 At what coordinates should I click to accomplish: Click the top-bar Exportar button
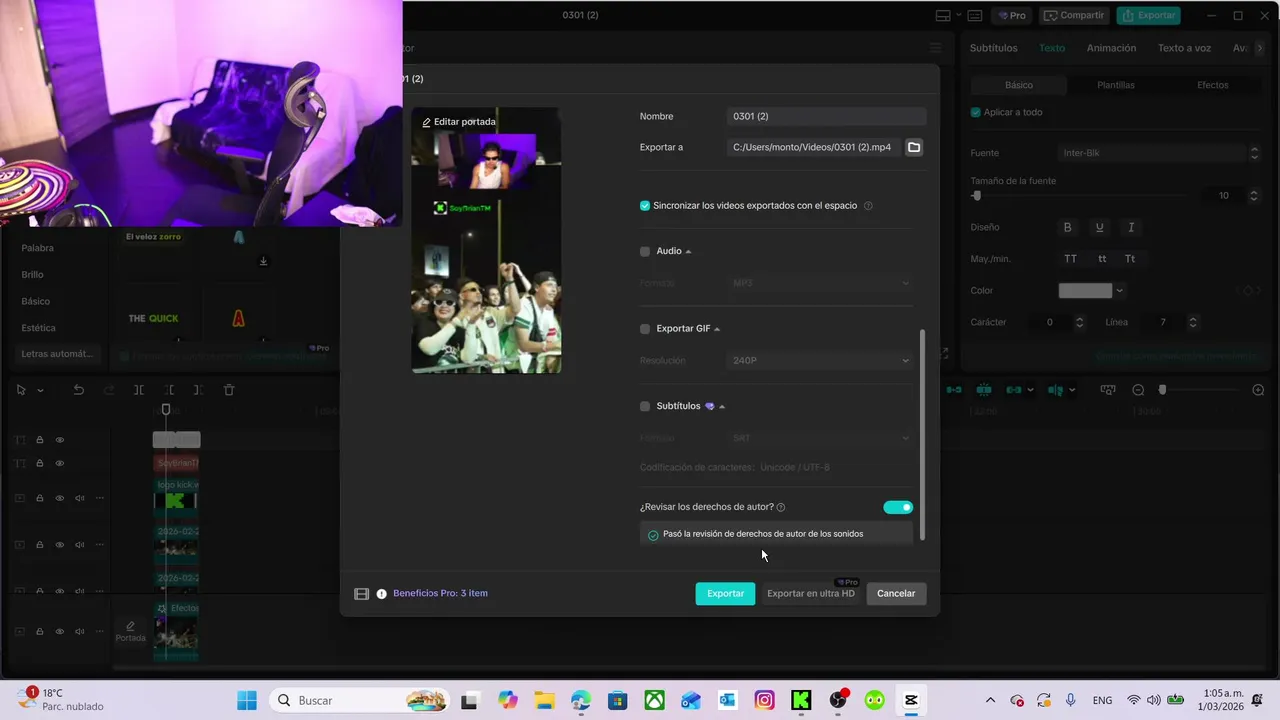1148,15
